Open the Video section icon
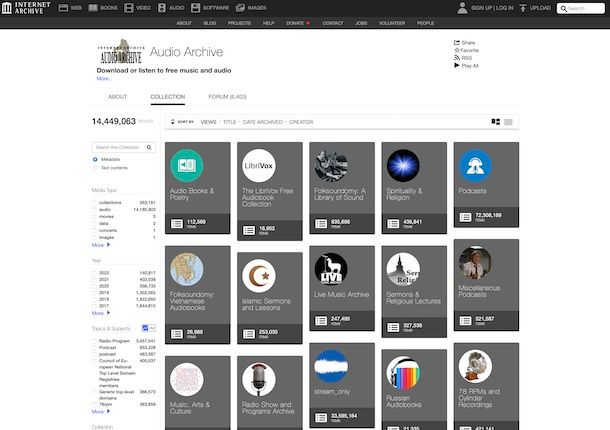 tap(129, 8)
